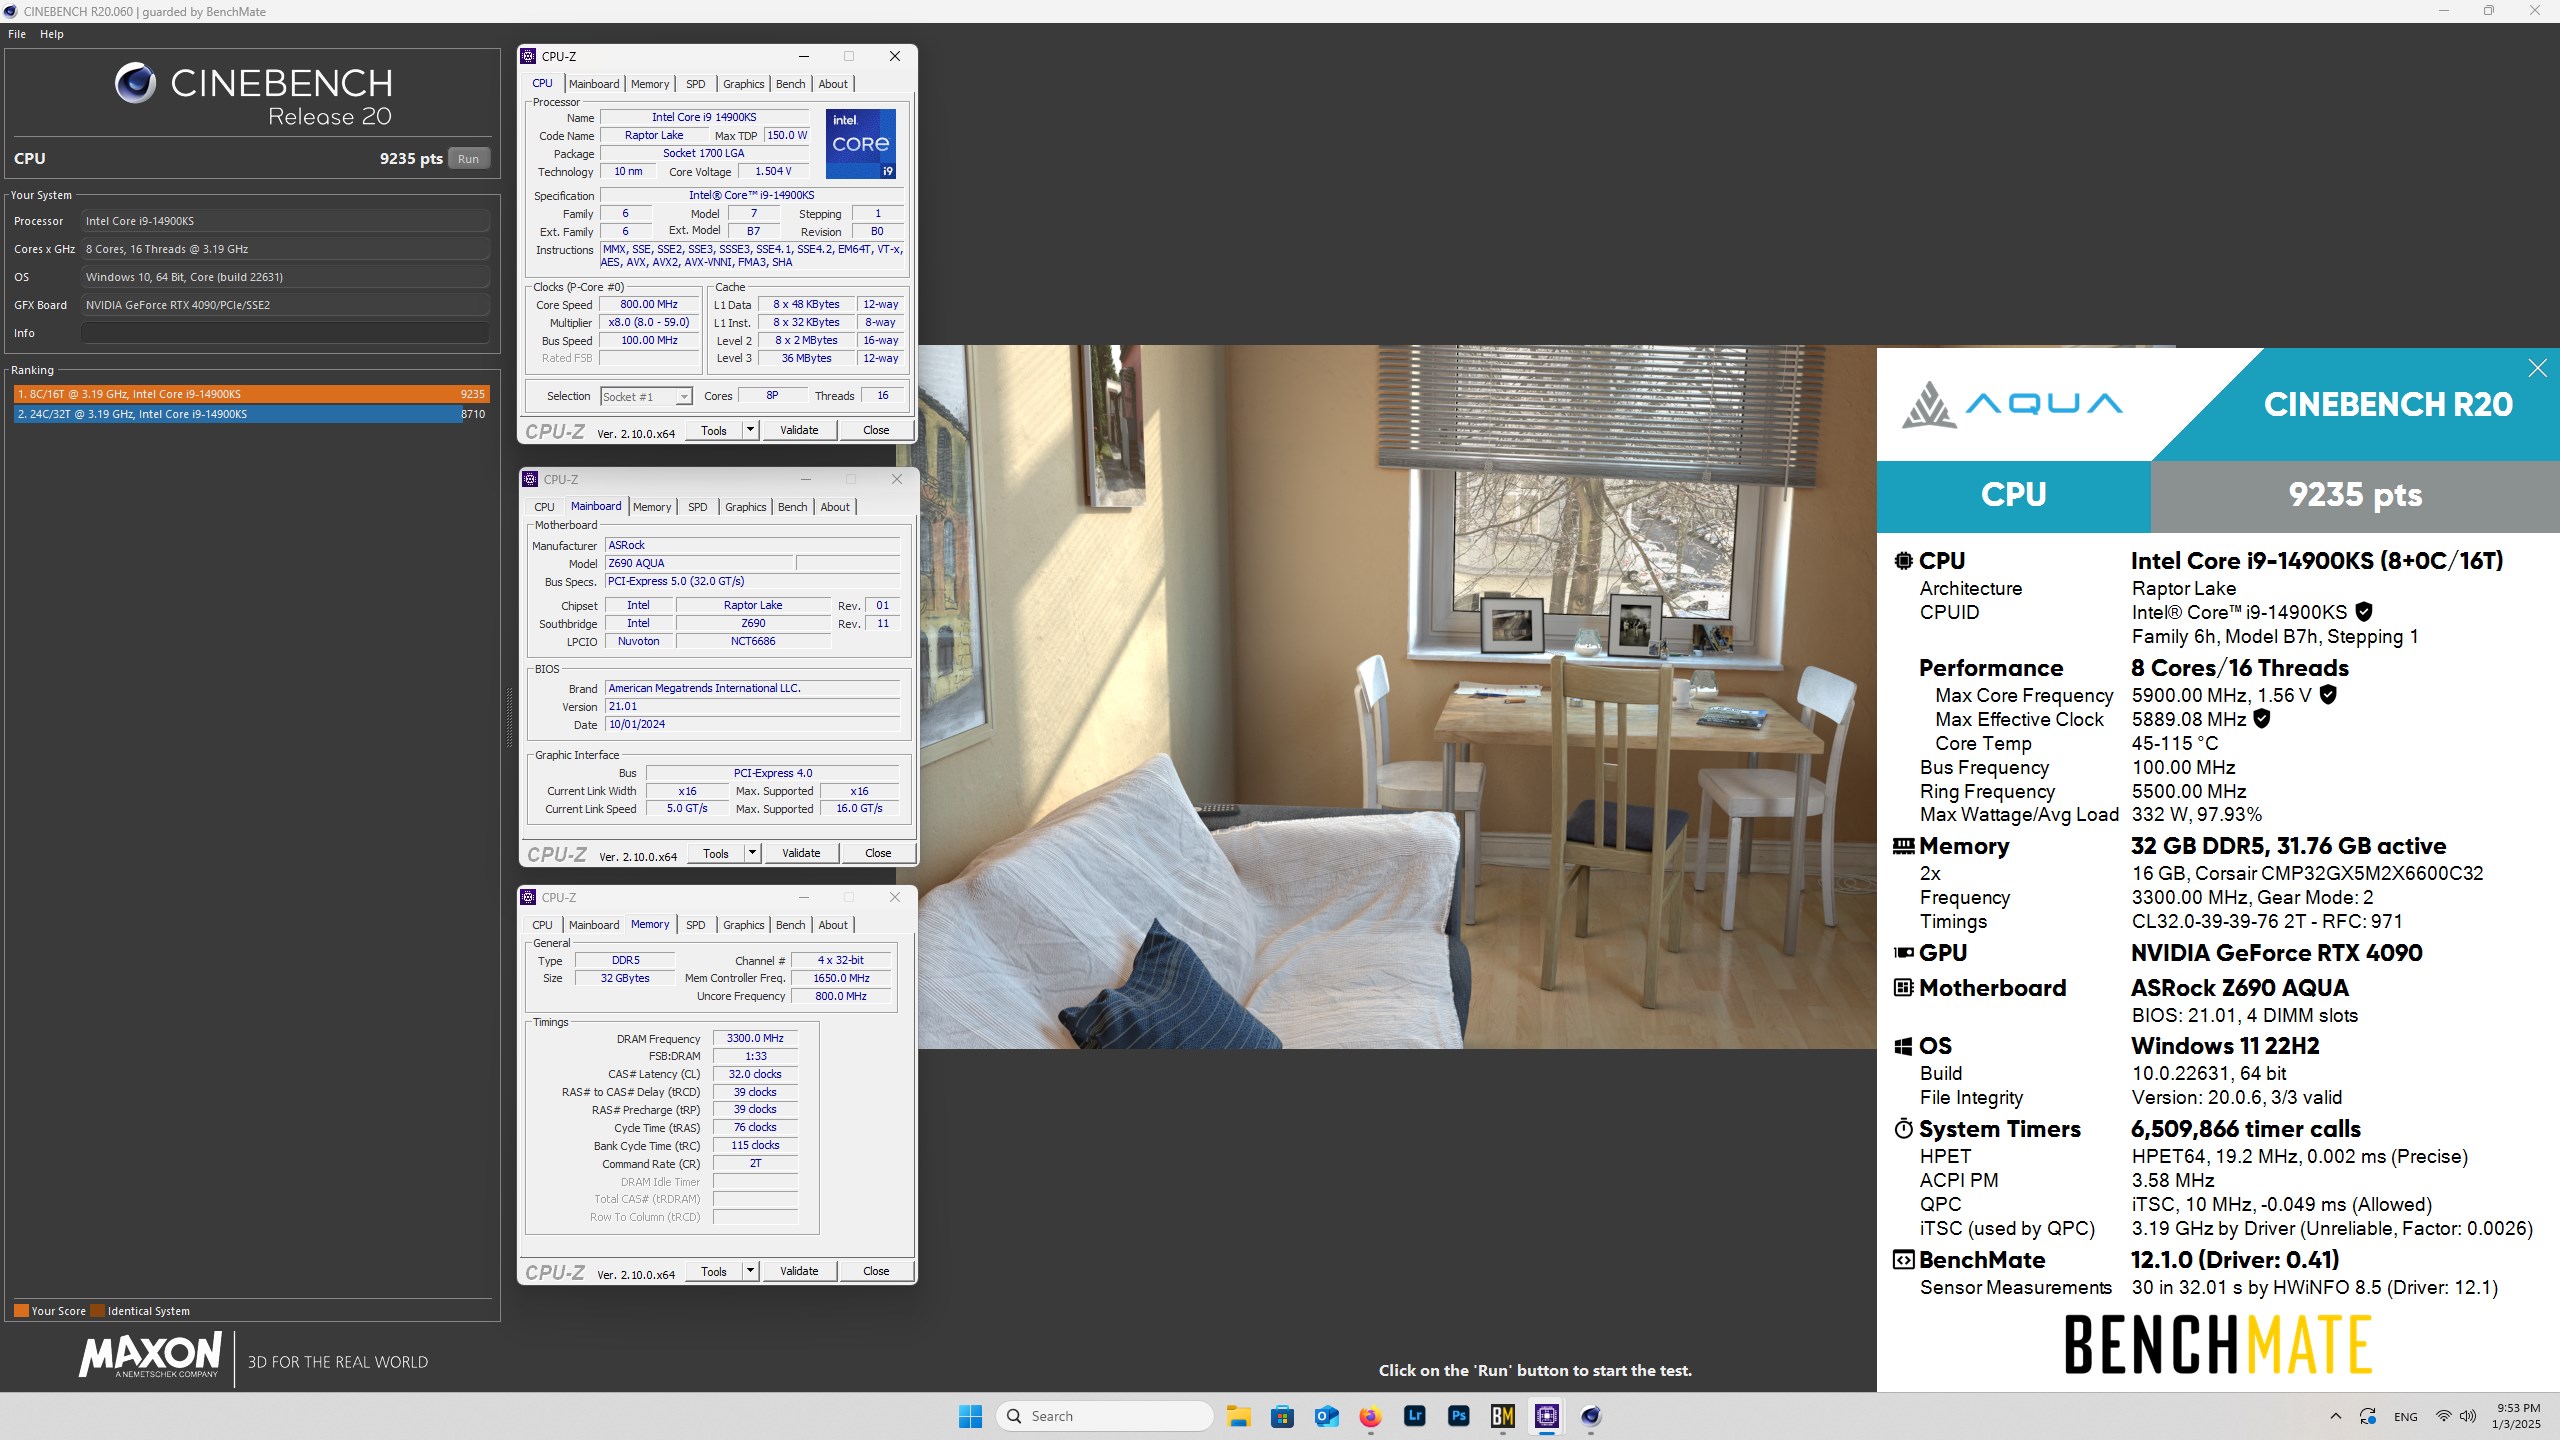The image size is (2560, 1440).
Task: Switch to BenchMate in the taskbar
Action: 1502,1416
